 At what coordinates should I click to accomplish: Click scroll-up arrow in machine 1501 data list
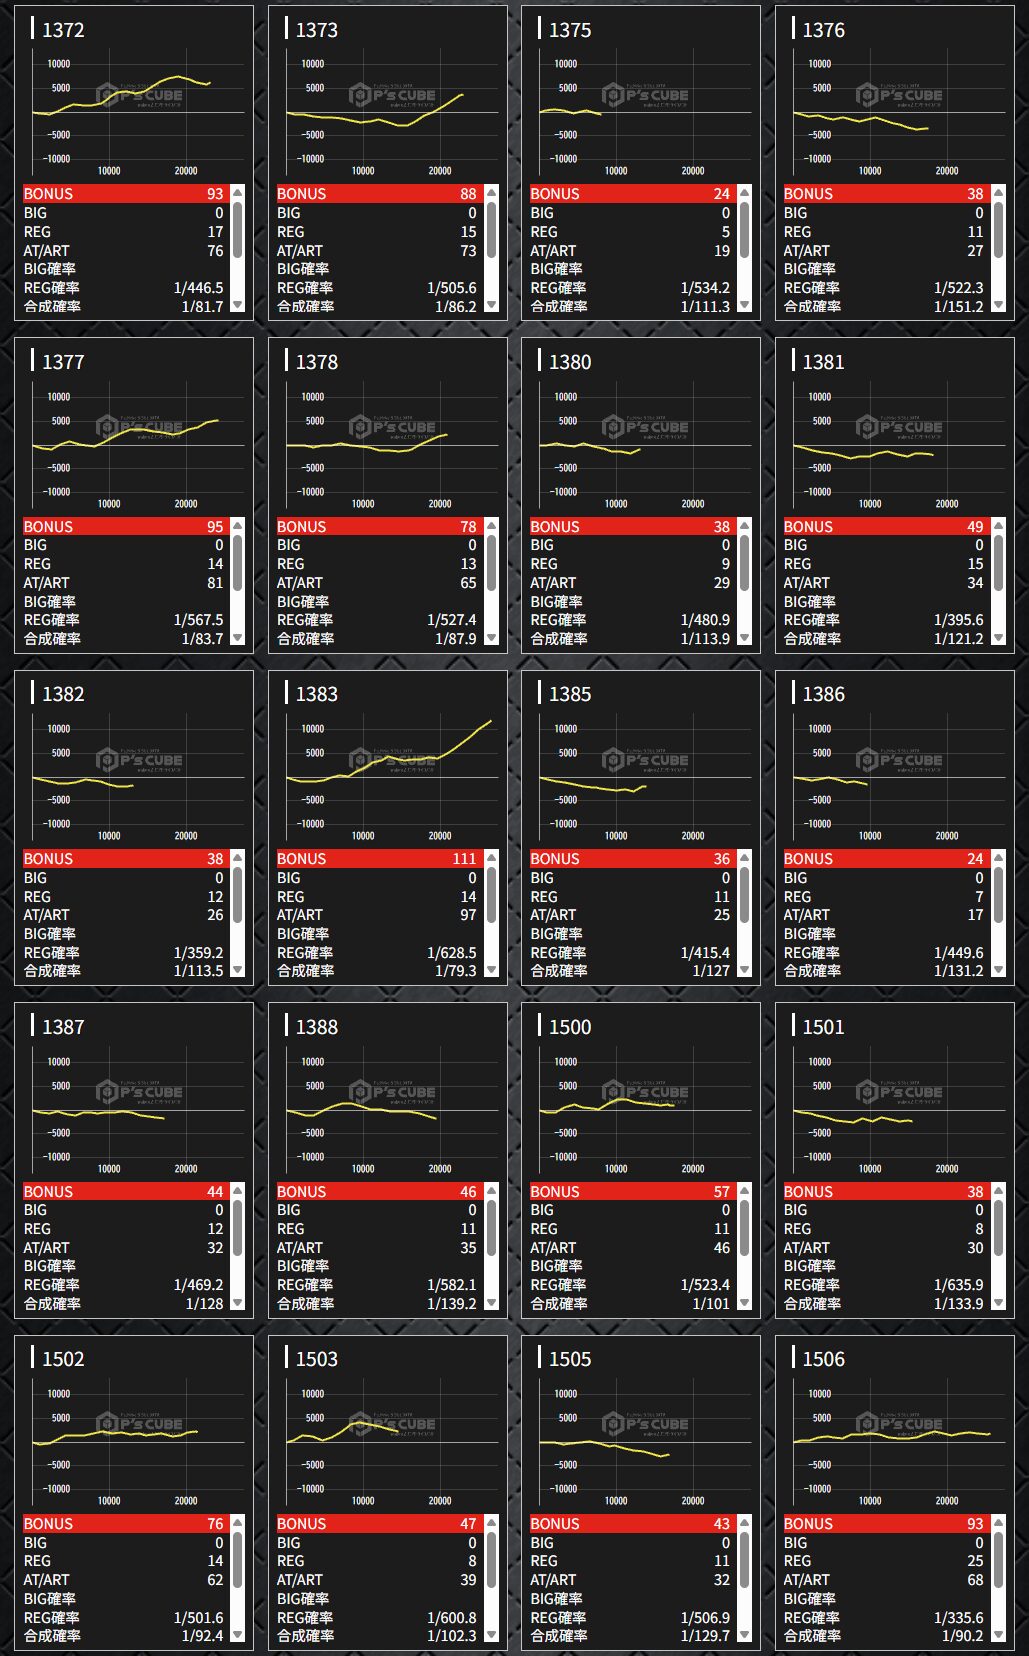click(x=998, y=1190)
